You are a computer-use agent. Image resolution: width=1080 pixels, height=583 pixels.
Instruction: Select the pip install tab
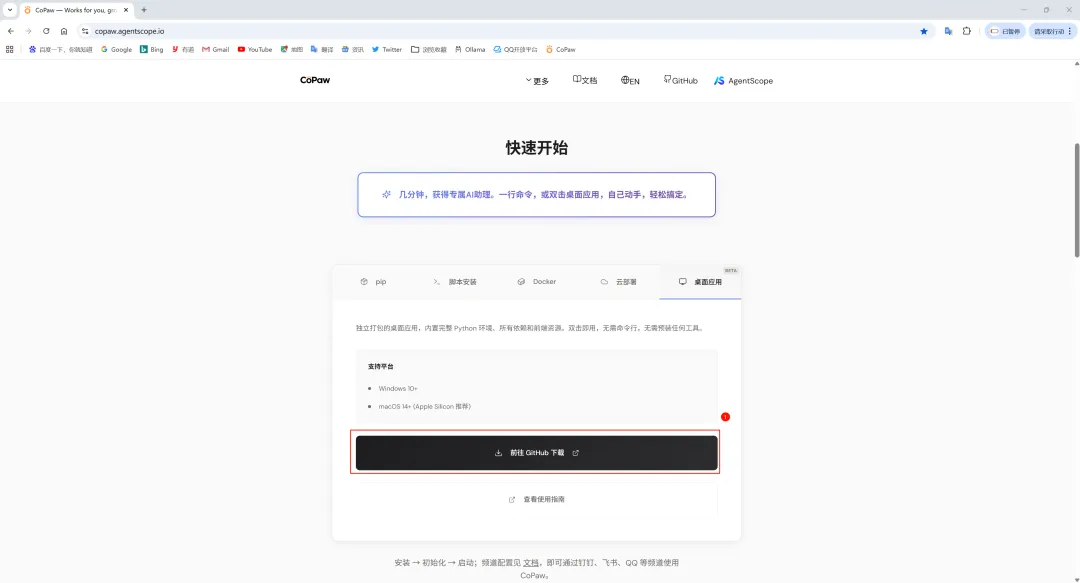[373, 282]
